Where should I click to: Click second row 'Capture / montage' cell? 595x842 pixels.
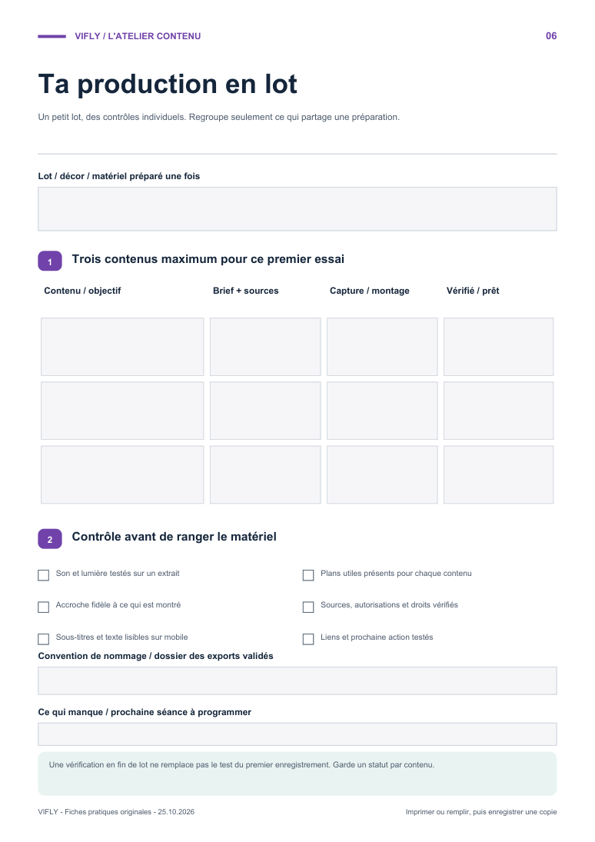[382, 411]
